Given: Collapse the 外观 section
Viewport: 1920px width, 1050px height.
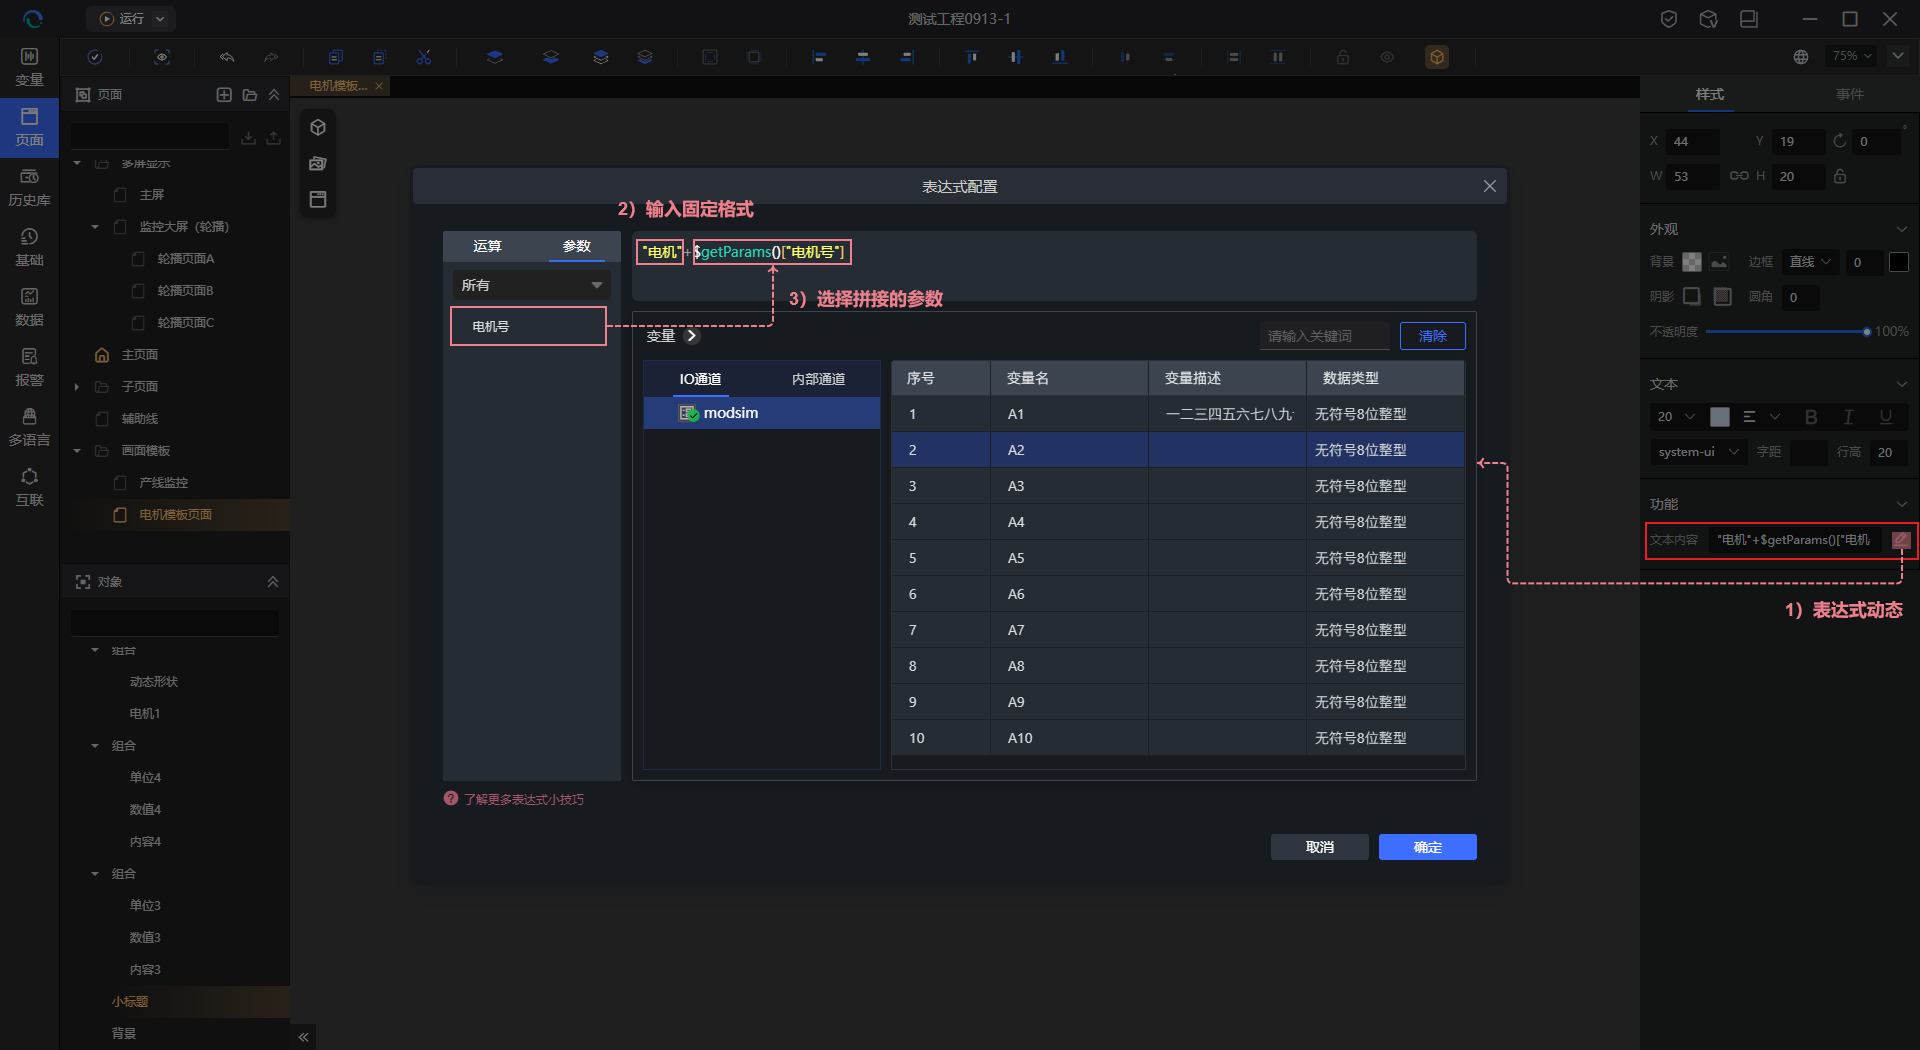Looking at the screenshot, I should 1901,229.
